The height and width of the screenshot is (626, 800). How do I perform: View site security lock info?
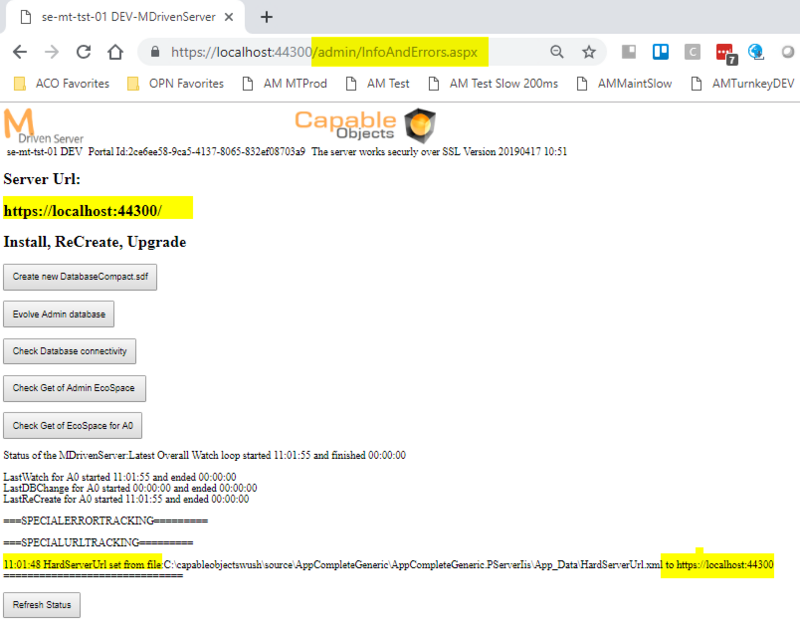[155, 52]
